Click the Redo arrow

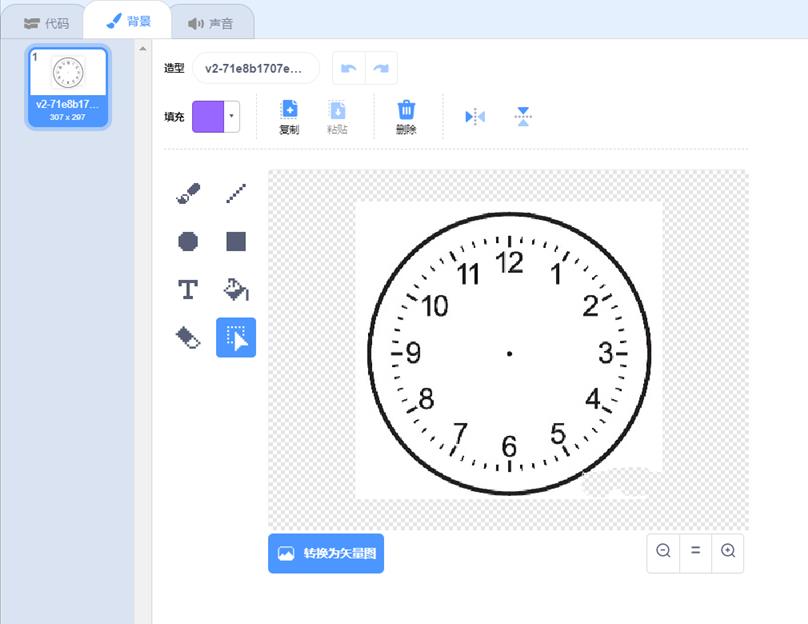379,68
